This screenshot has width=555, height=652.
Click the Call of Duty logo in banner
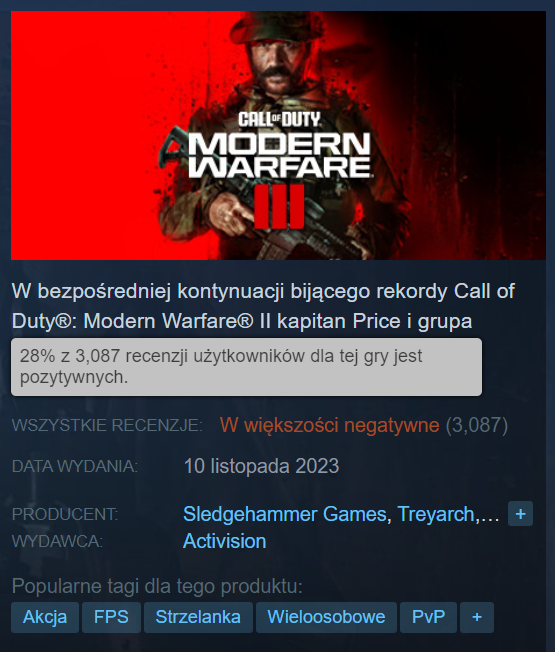click(x=280, y=120)
